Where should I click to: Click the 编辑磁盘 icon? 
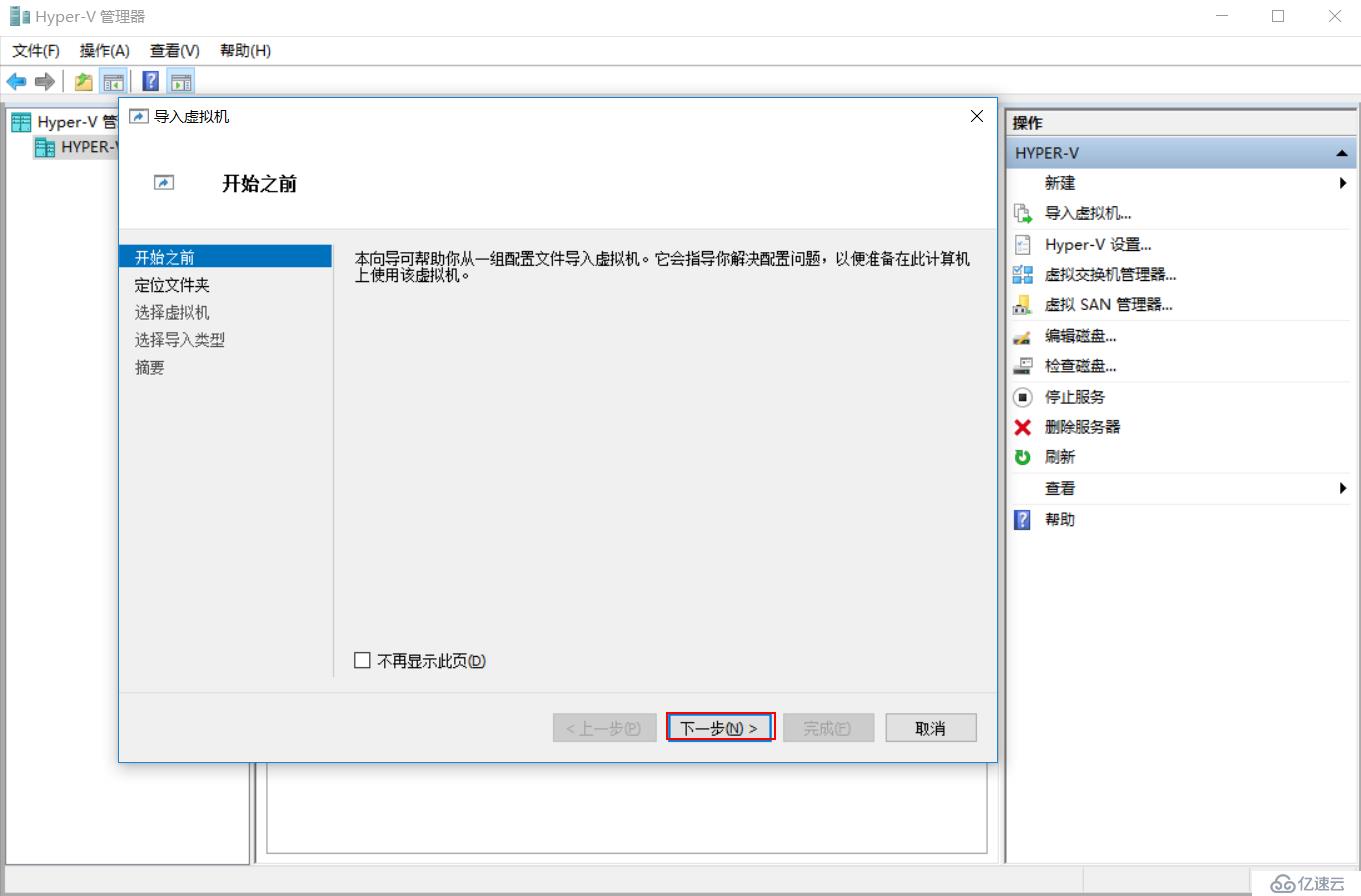1022,336
